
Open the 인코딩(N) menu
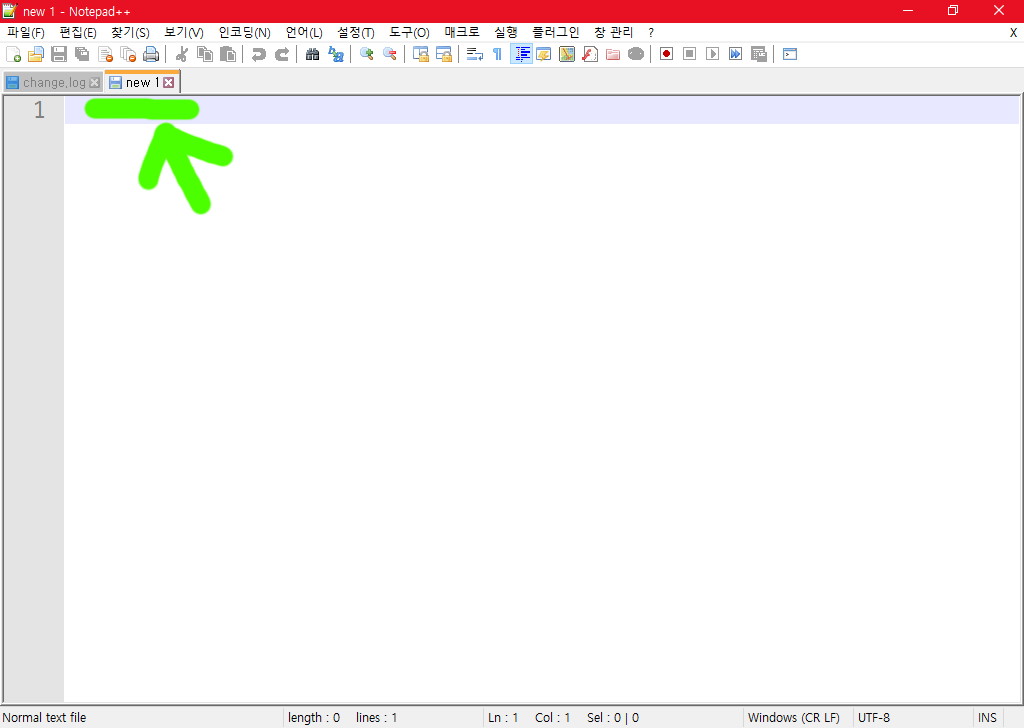pos(244,32)
